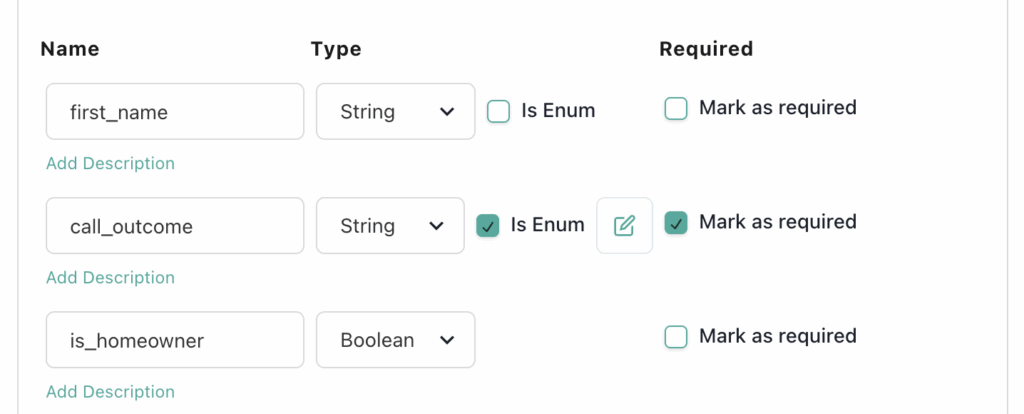Viewport: 1024px width, 414px height.
Task: Uncheck the required checkbox for call_outcome
Action: pyautogui.click(x=676, y=223)
